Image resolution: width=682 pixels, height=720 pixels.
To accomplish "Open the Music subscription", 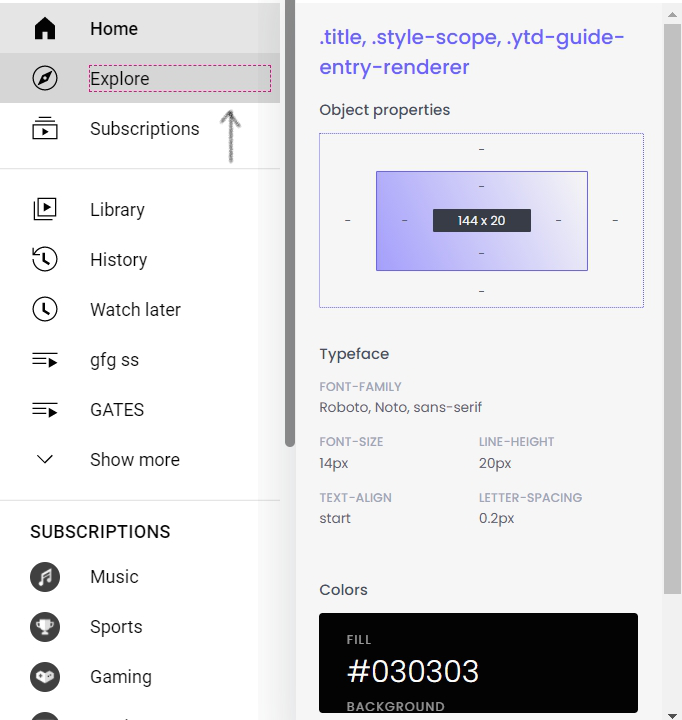I will (x=140, y=577).
